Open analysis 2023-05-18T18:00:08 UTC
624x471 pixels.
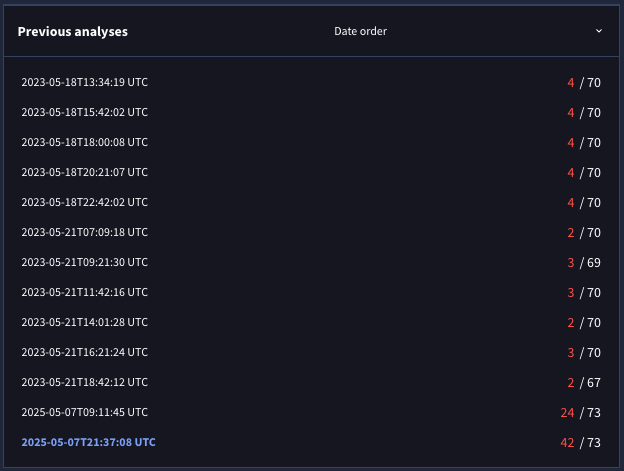84,142
